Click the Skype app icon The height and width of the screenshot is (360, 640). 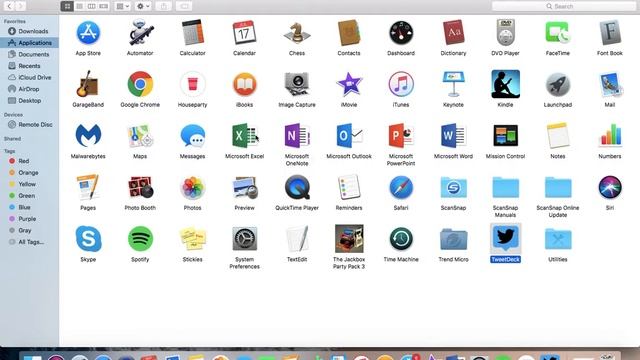[x=88, y=239]
